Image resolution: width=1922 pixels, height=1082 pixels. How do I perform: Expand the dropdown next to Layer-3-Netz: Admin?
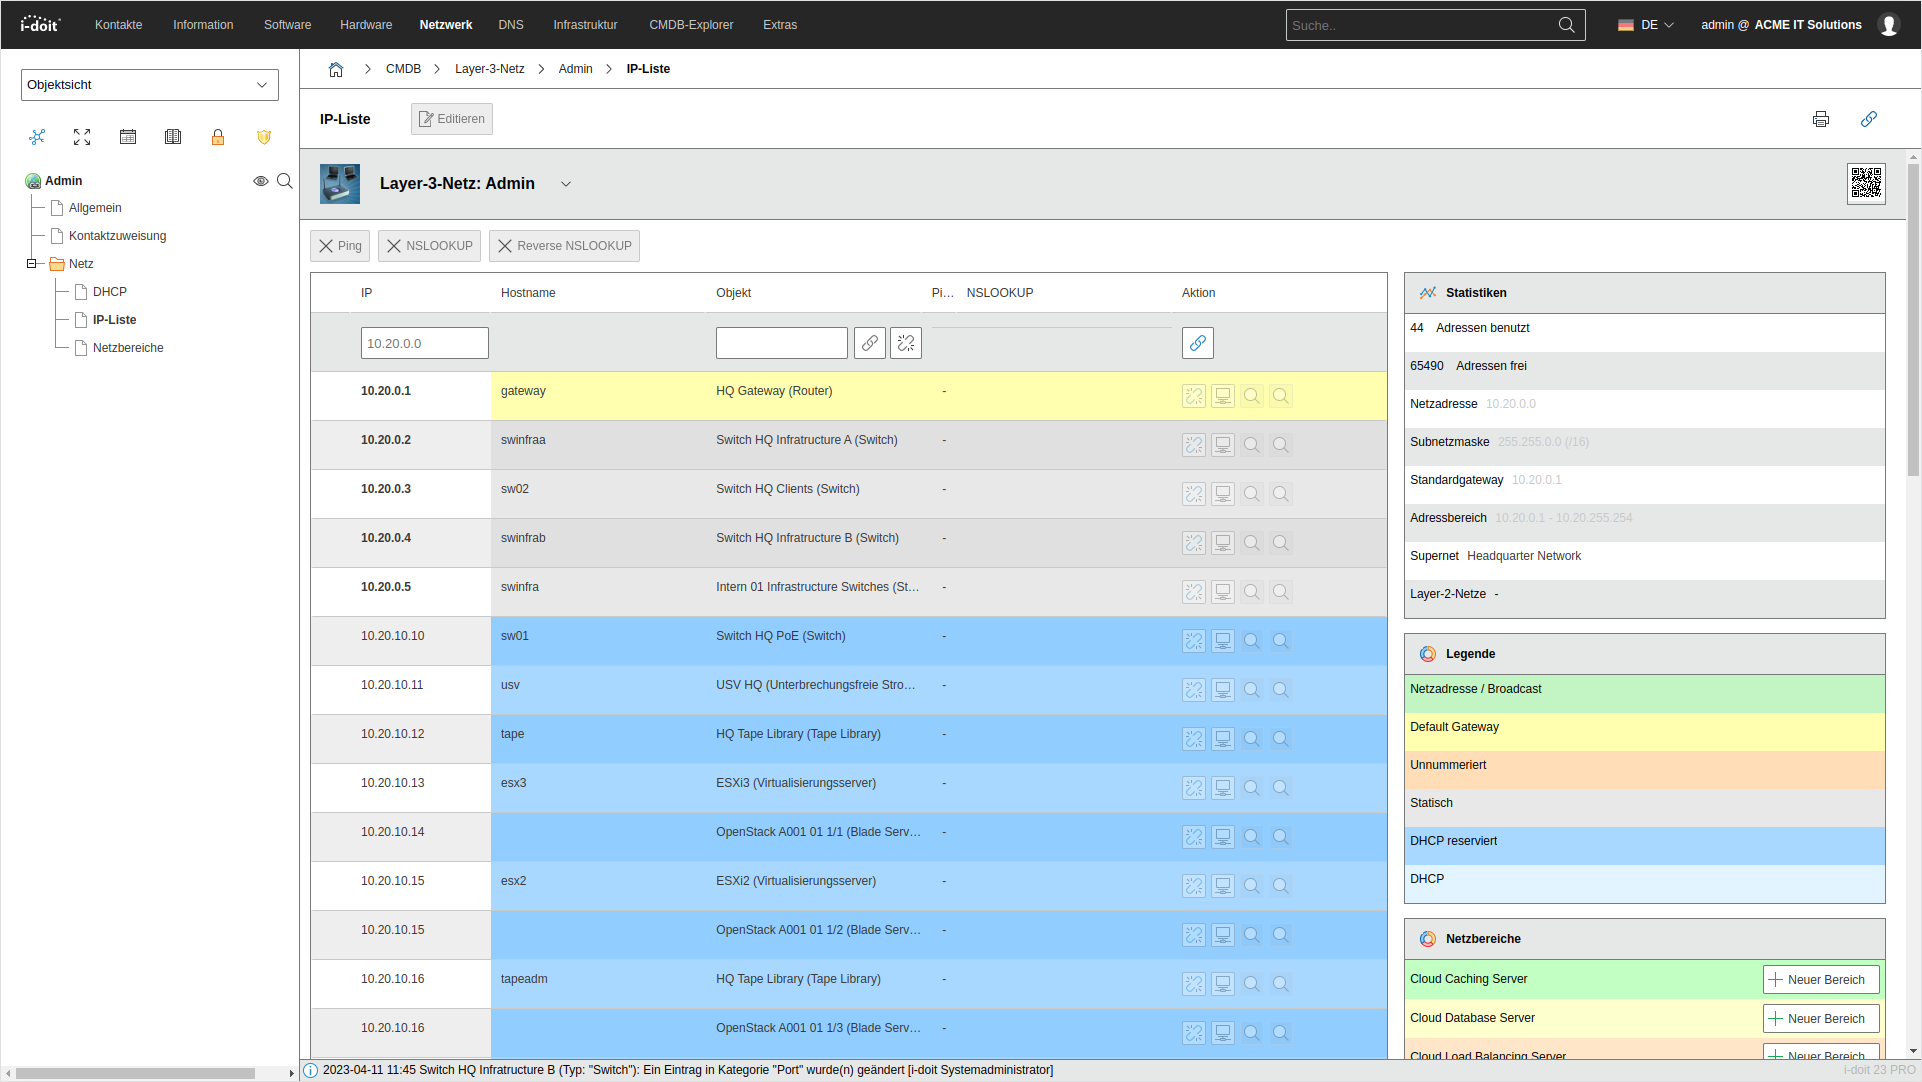click(566, 184)
